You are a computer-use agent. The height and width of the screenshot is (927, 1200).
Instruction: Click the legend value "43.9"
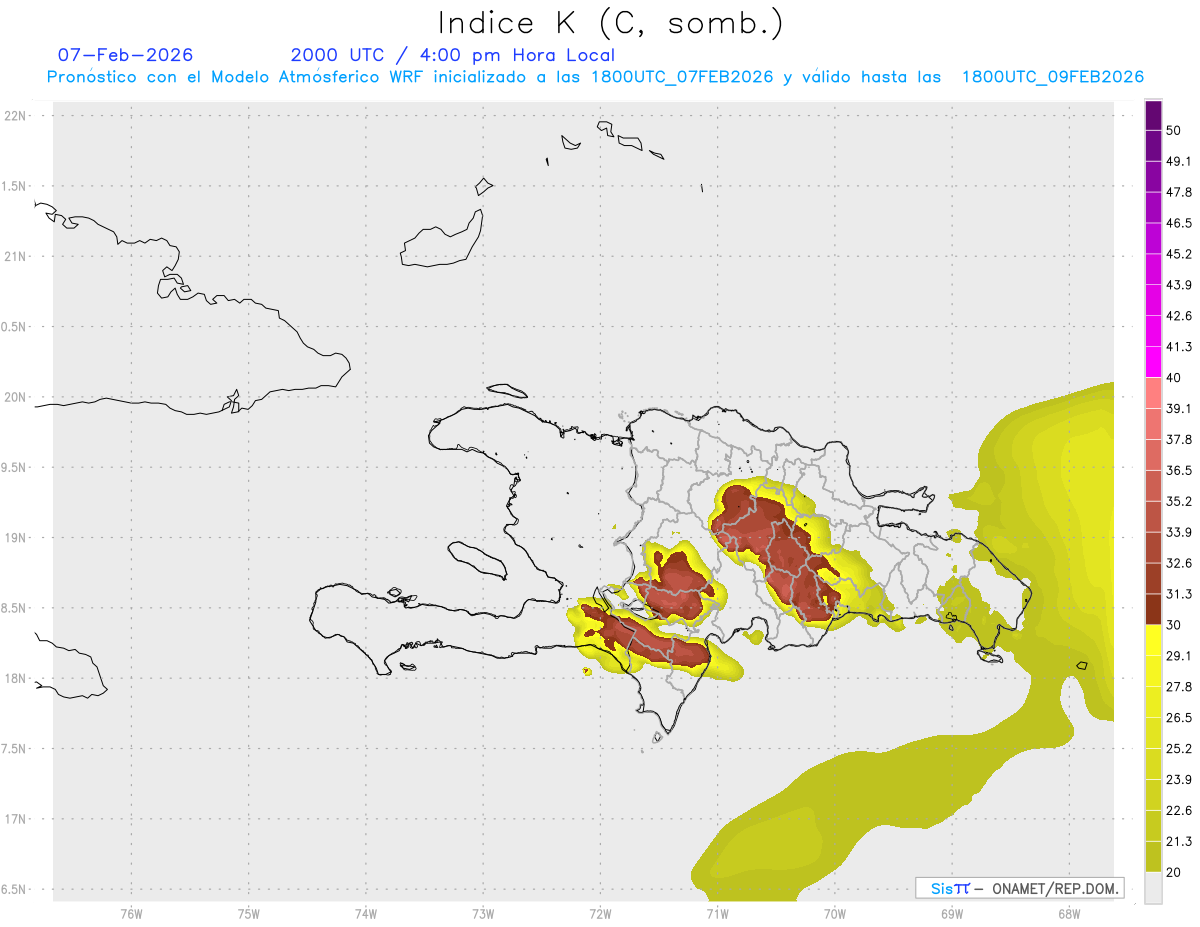pyautogui.click(x=1180, y=286)
